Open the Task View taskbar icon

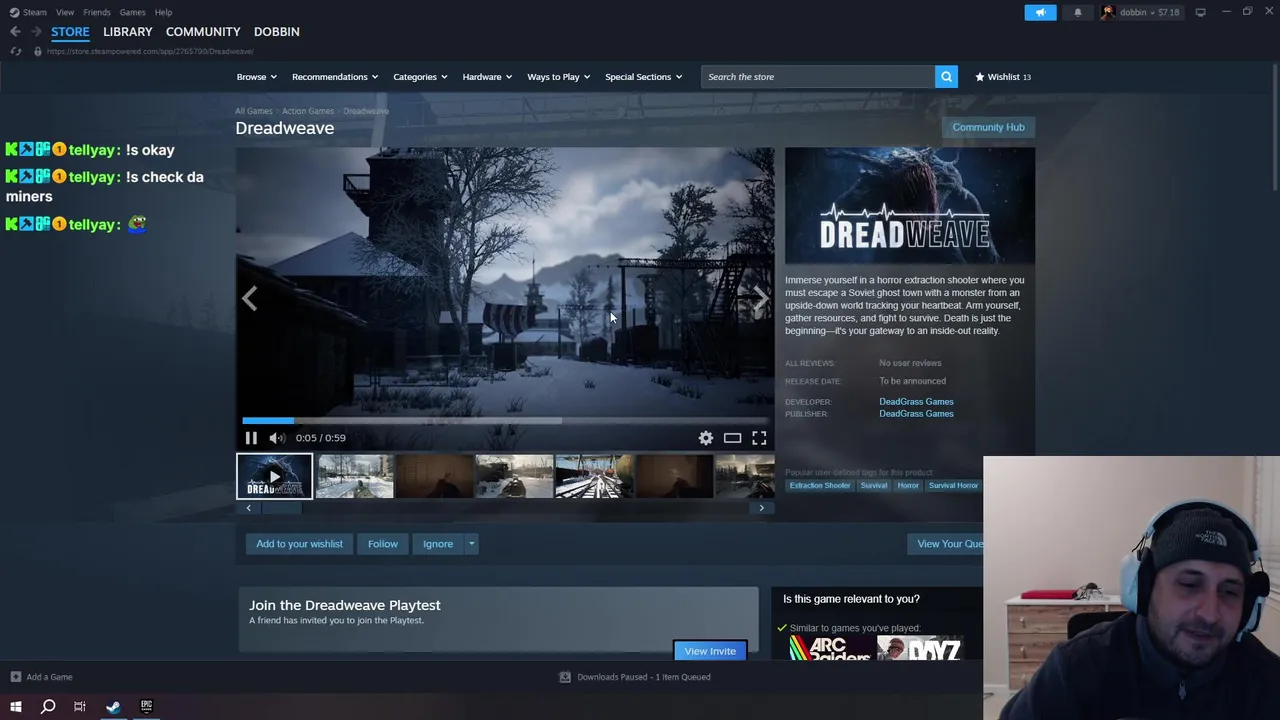(x=80, y=707)
